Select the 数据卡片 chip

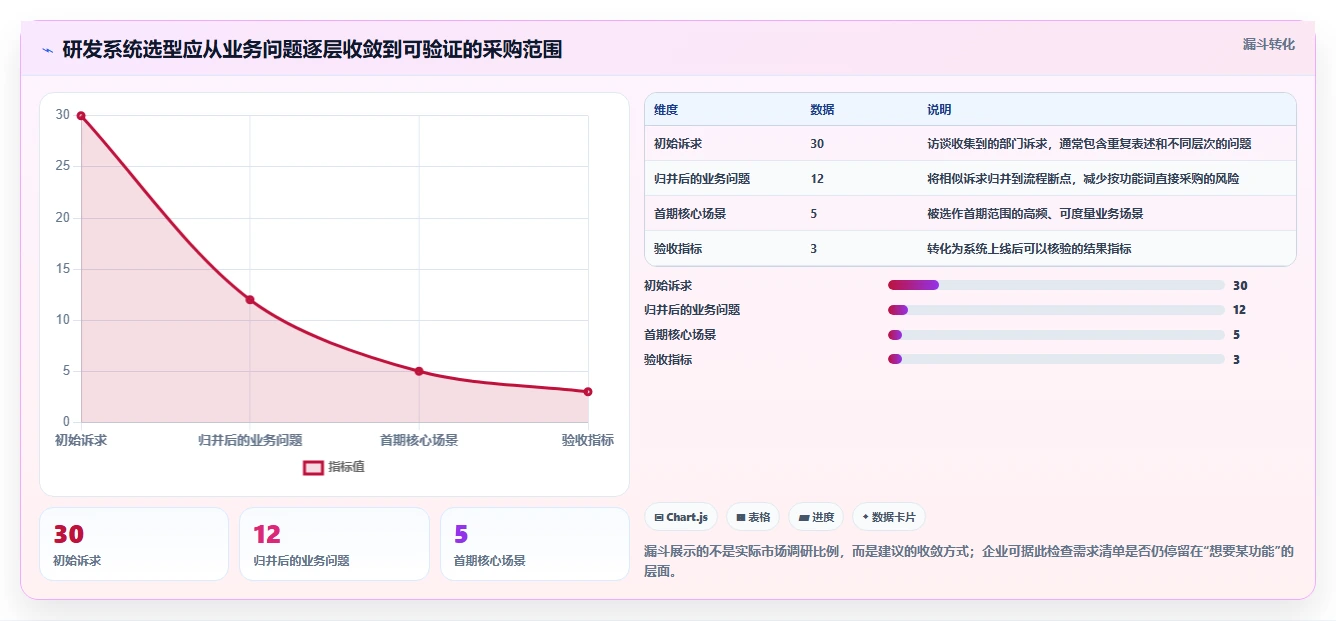(889, 517)
